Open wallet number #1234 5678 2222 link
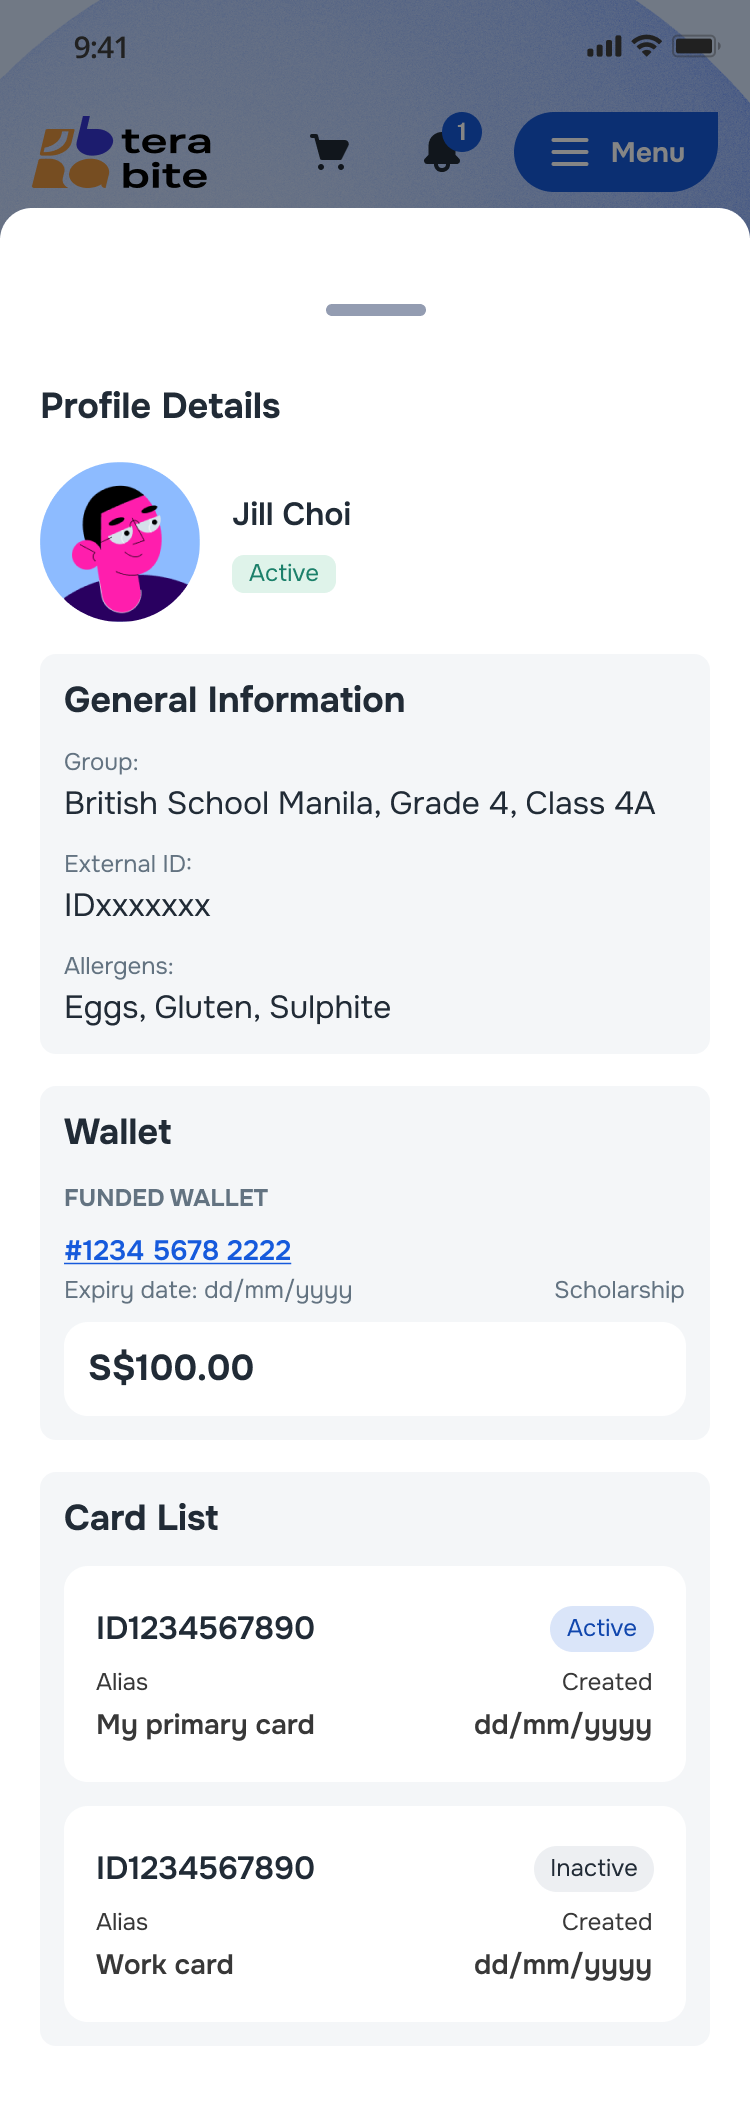The width and height of the screenshot is (750, 2120). click(x=177, y=1250)
